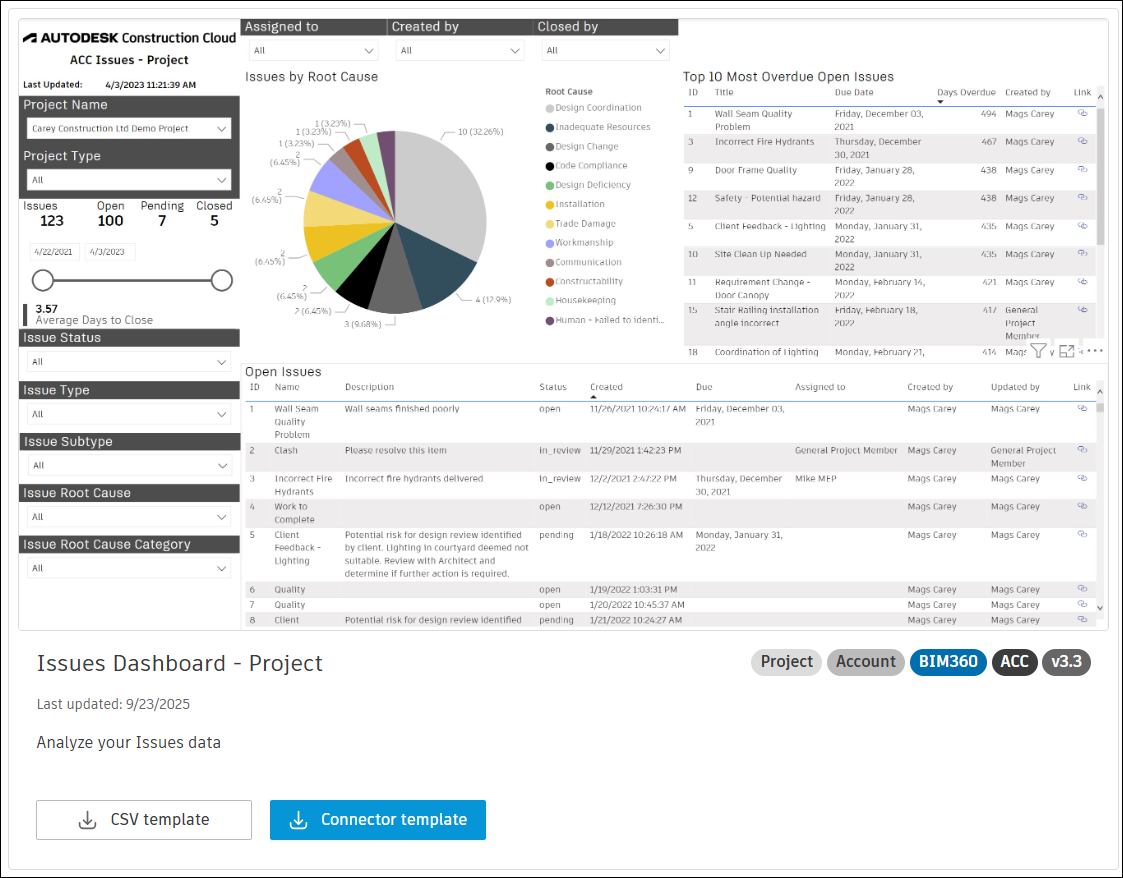Open link icon for Site Clean Up Needed

pyautogui.click(x=1082, y=254)
